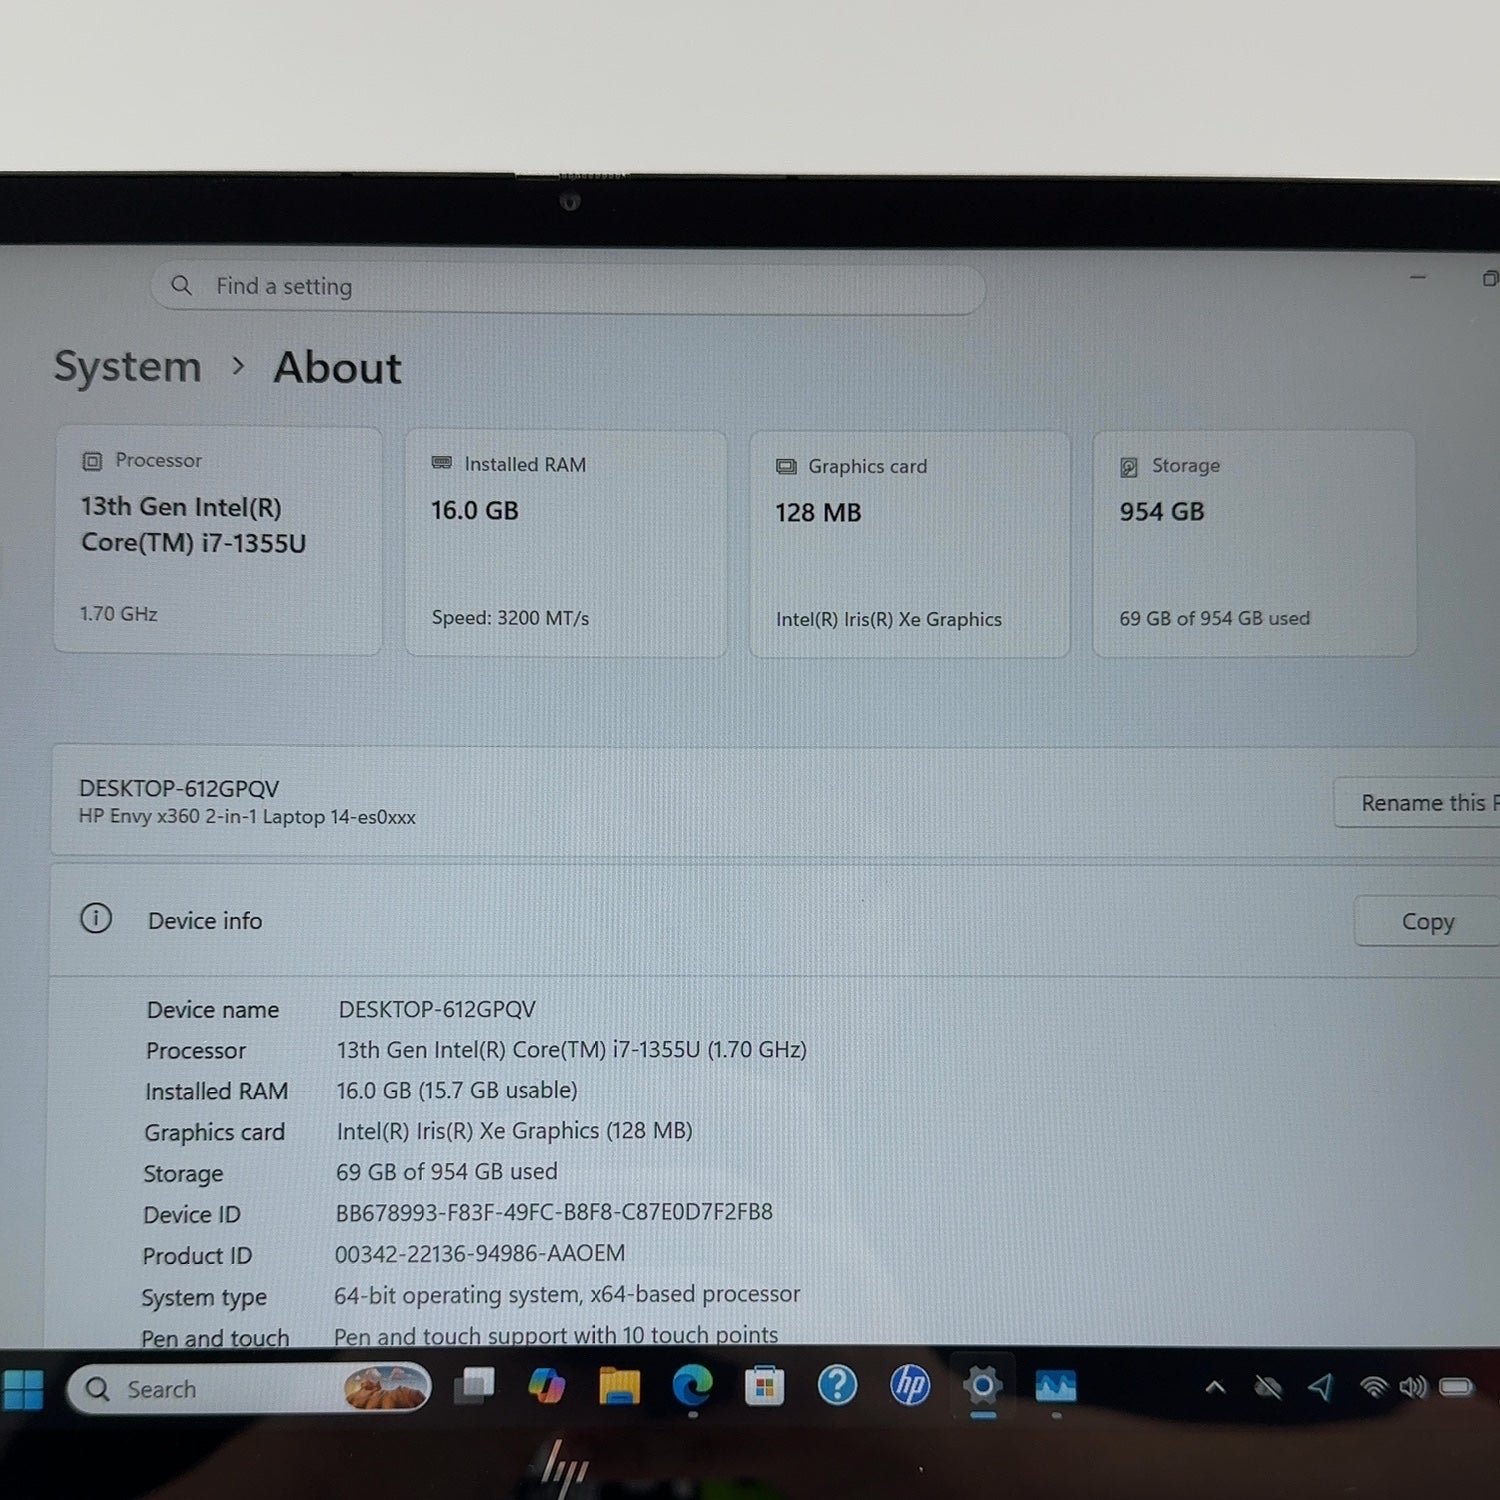Click the Installed RAM card icon
The image size is (1500, 1500).
click(x=441, y=463)
